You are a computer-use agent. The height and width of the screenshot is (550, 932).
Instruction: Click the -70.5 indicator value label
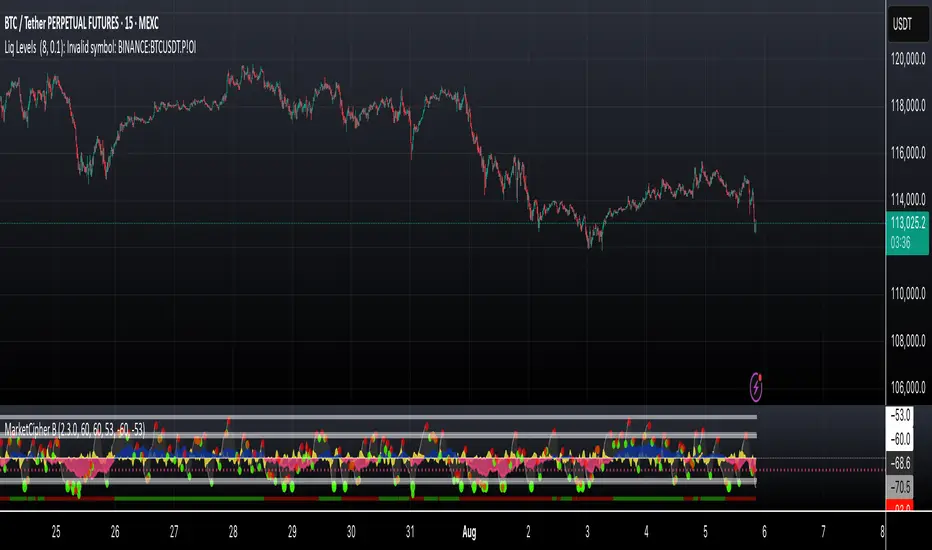pos(906,489)
